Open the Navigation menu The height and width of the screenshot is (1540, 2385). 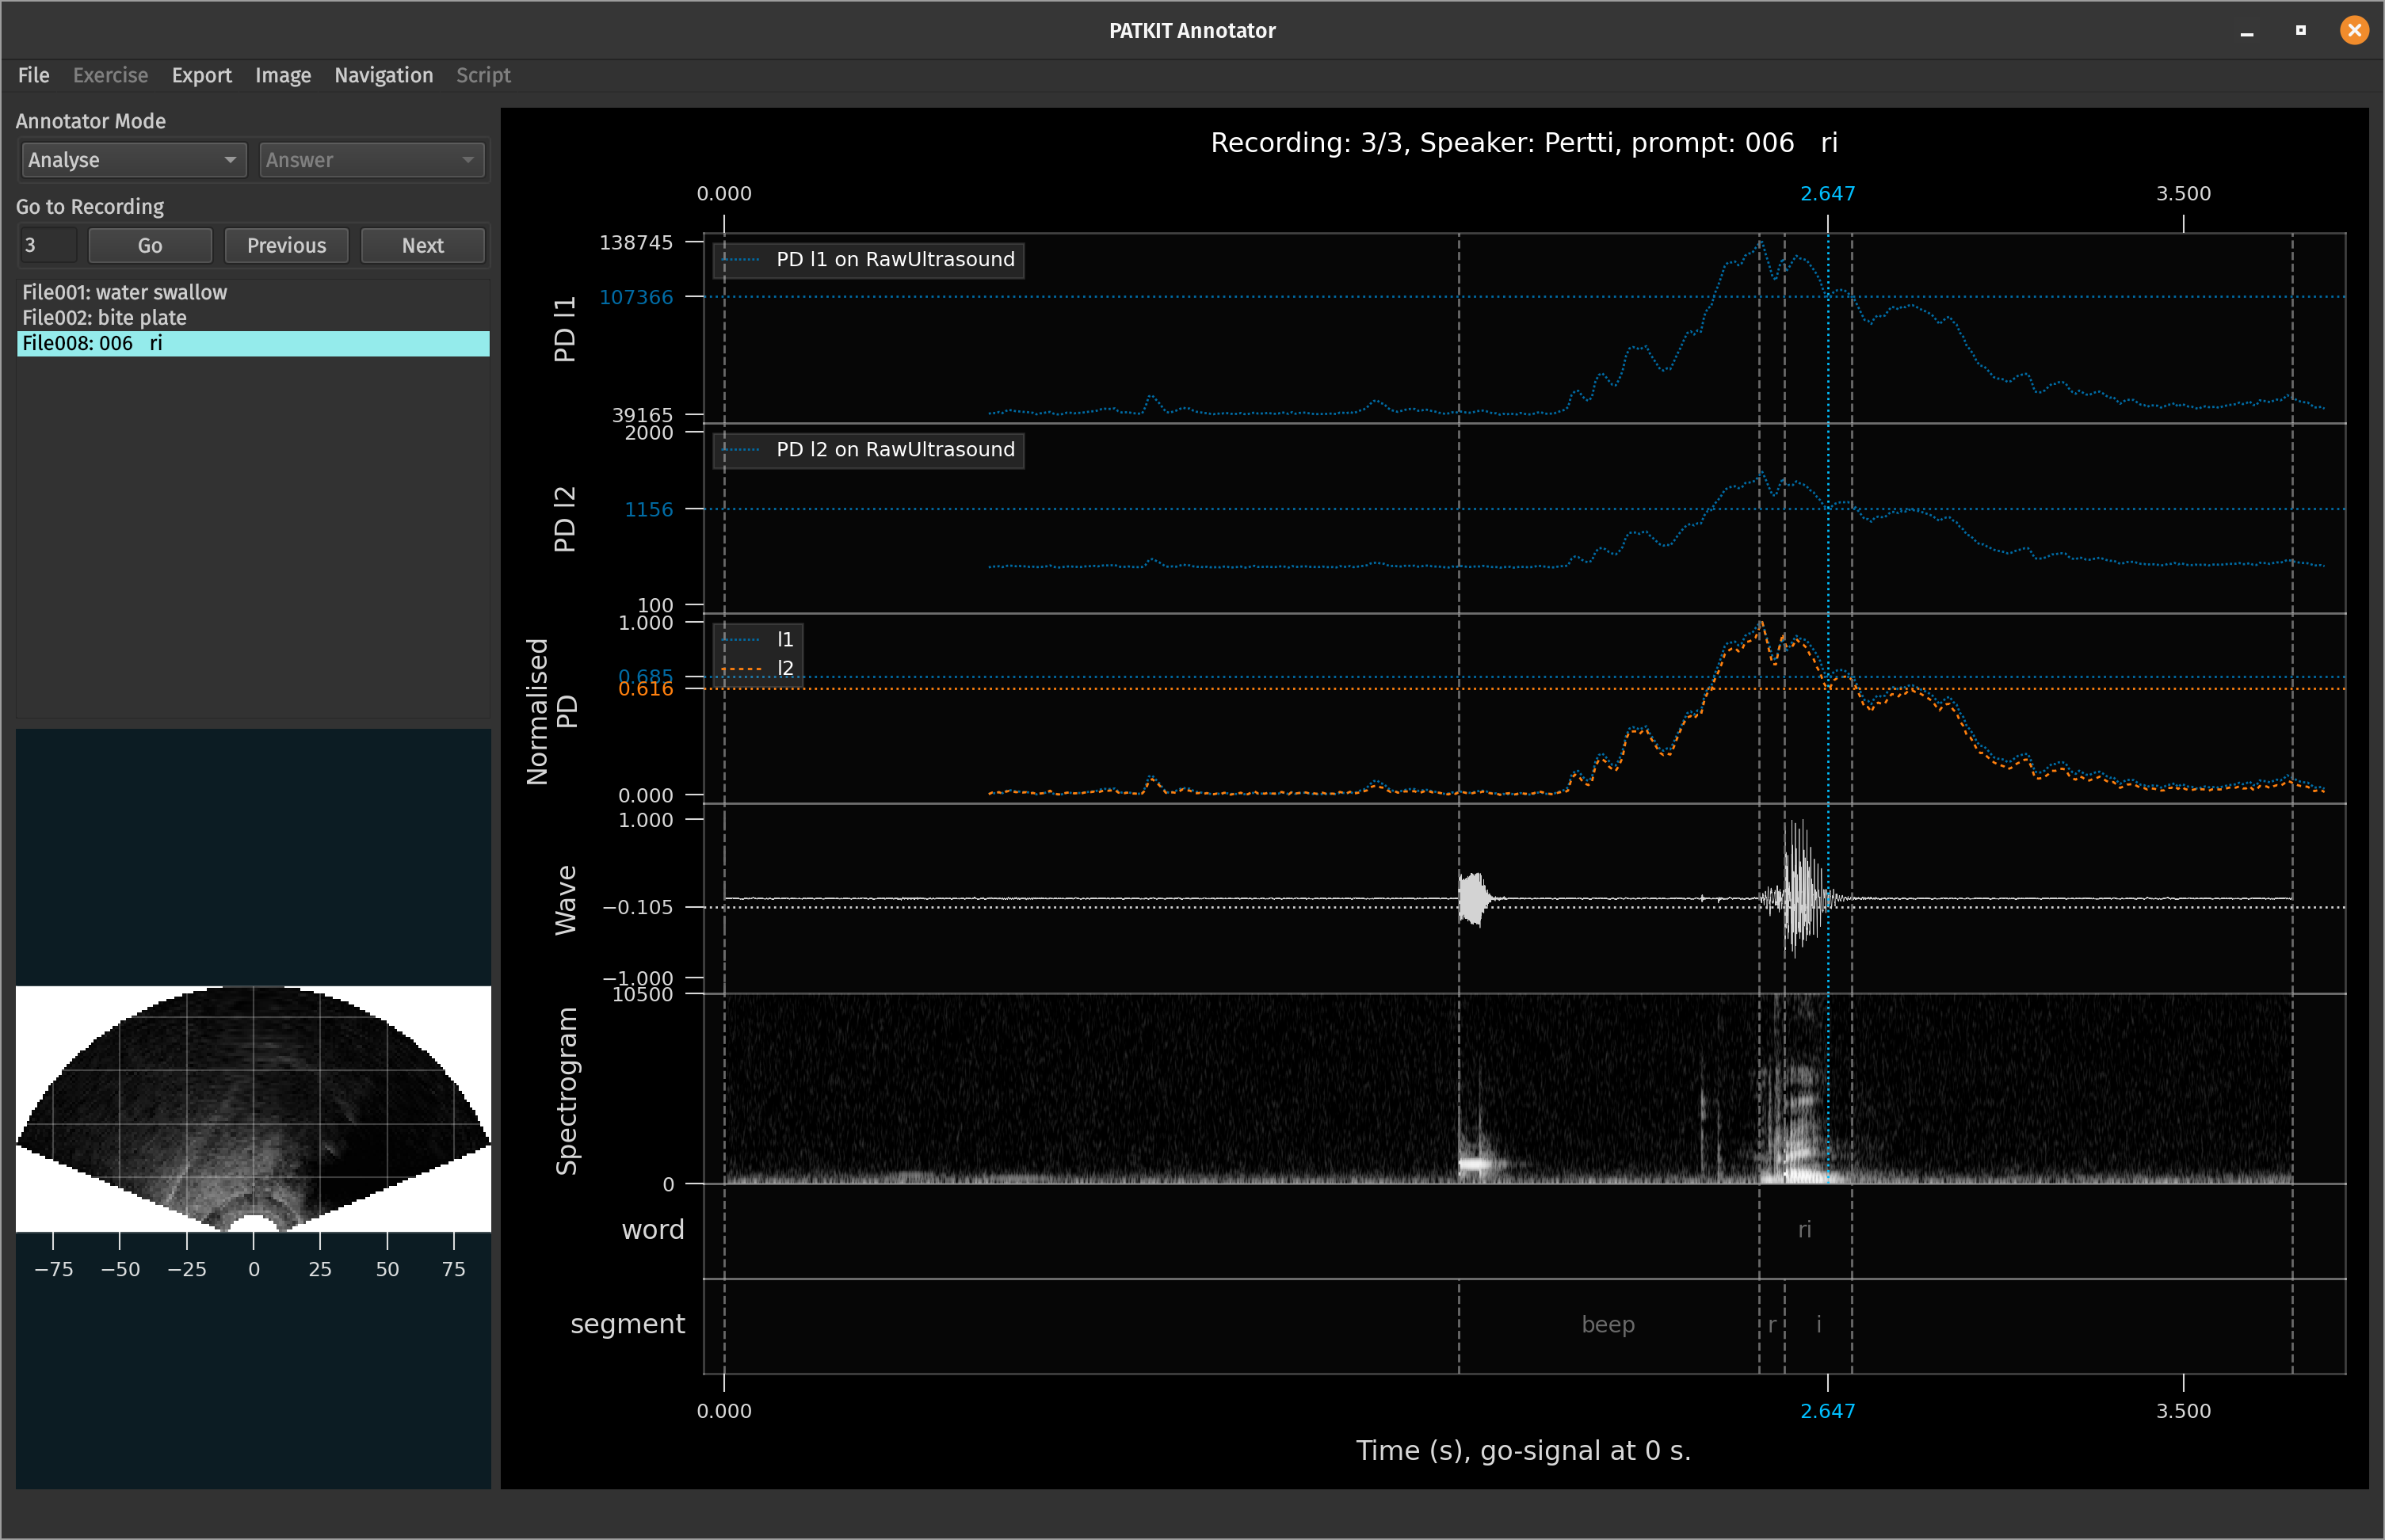click(383, 75)
